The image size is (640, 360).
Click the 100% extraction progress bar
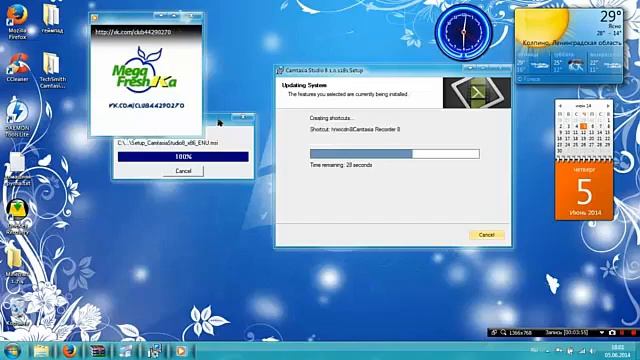pyautogui.click(x=183, y=157)
